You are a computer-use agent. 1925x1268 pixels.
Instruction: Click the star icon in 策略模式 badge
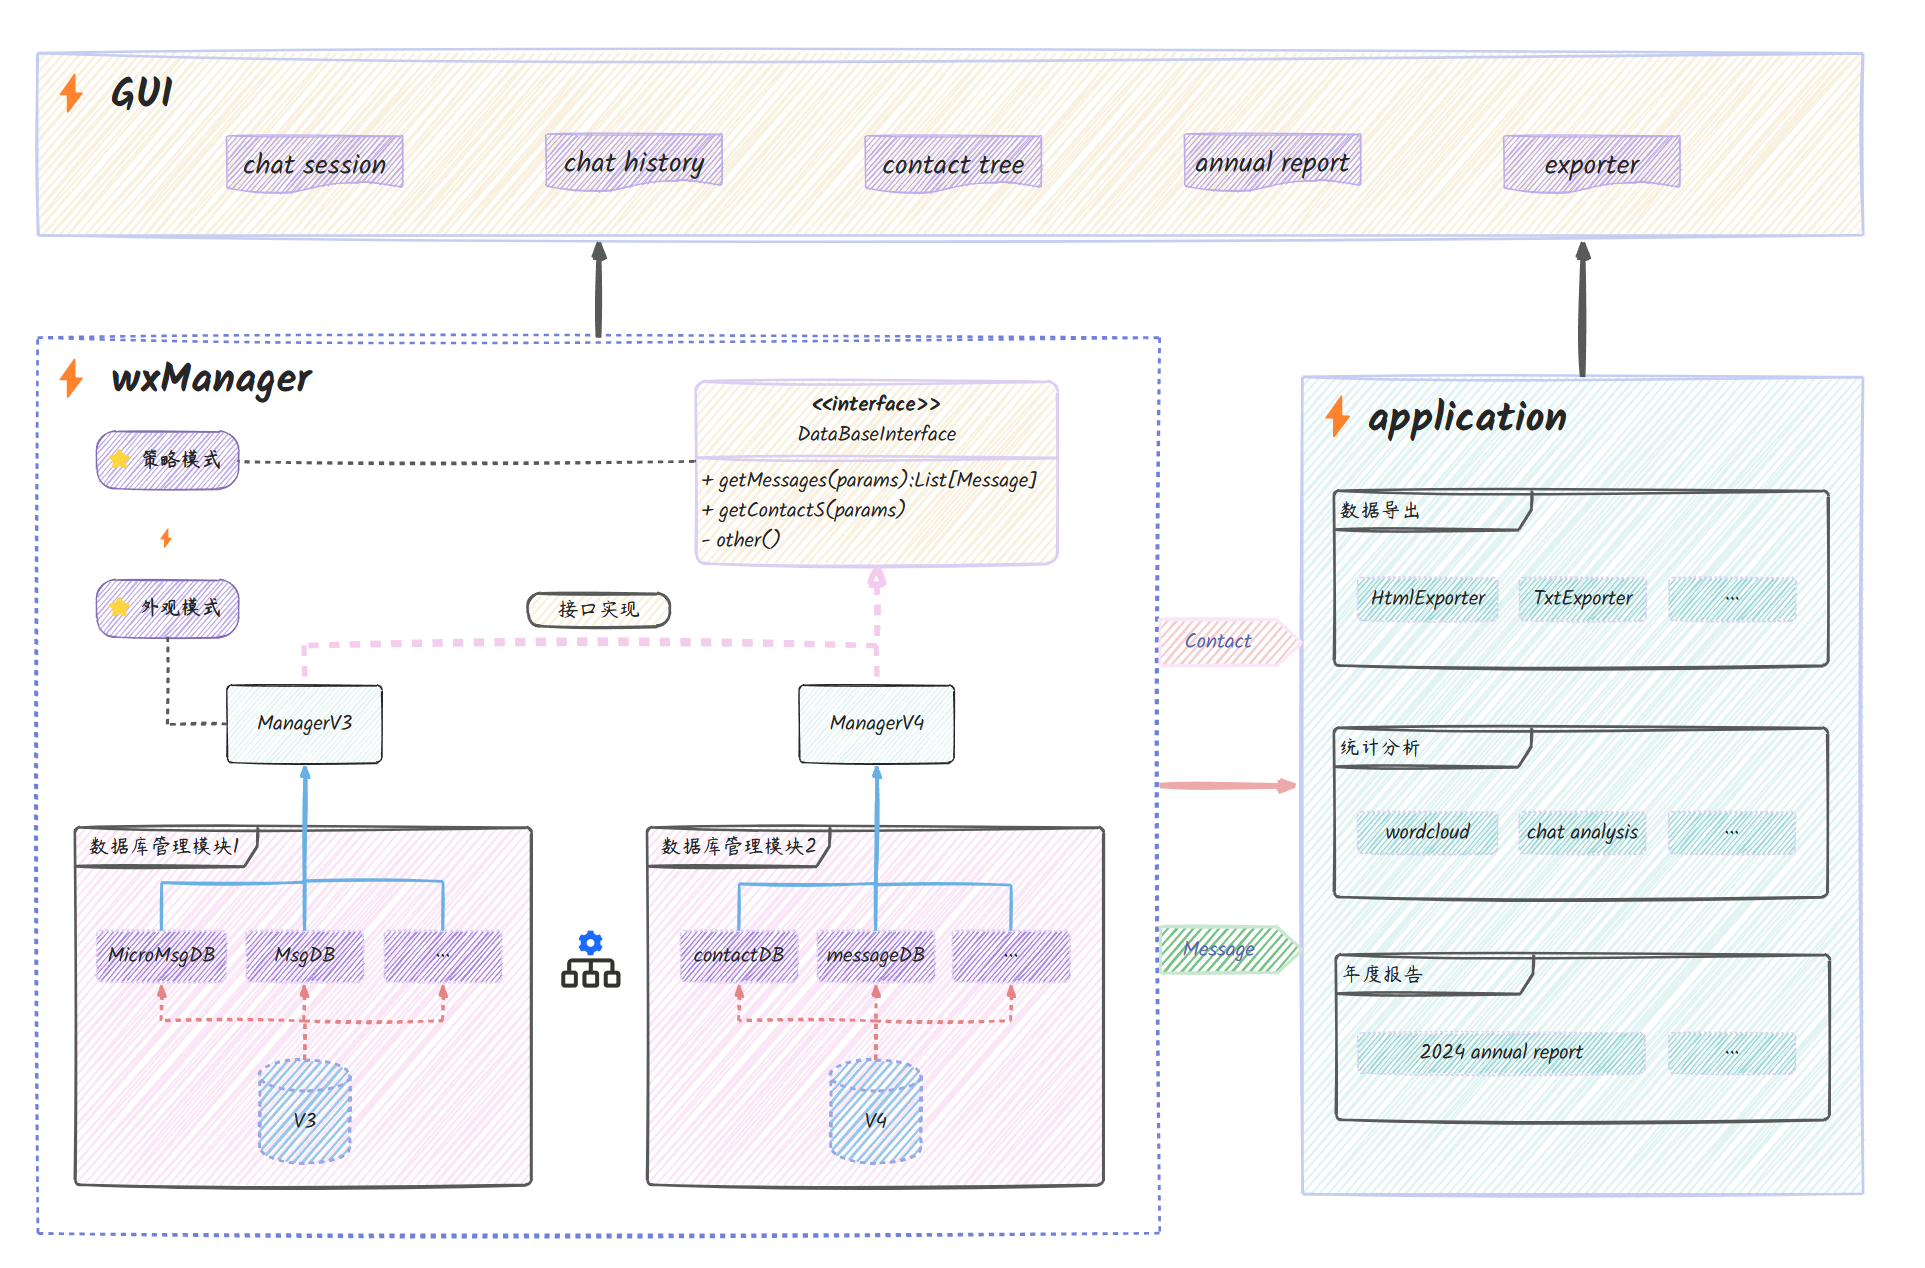pos(120,459)
